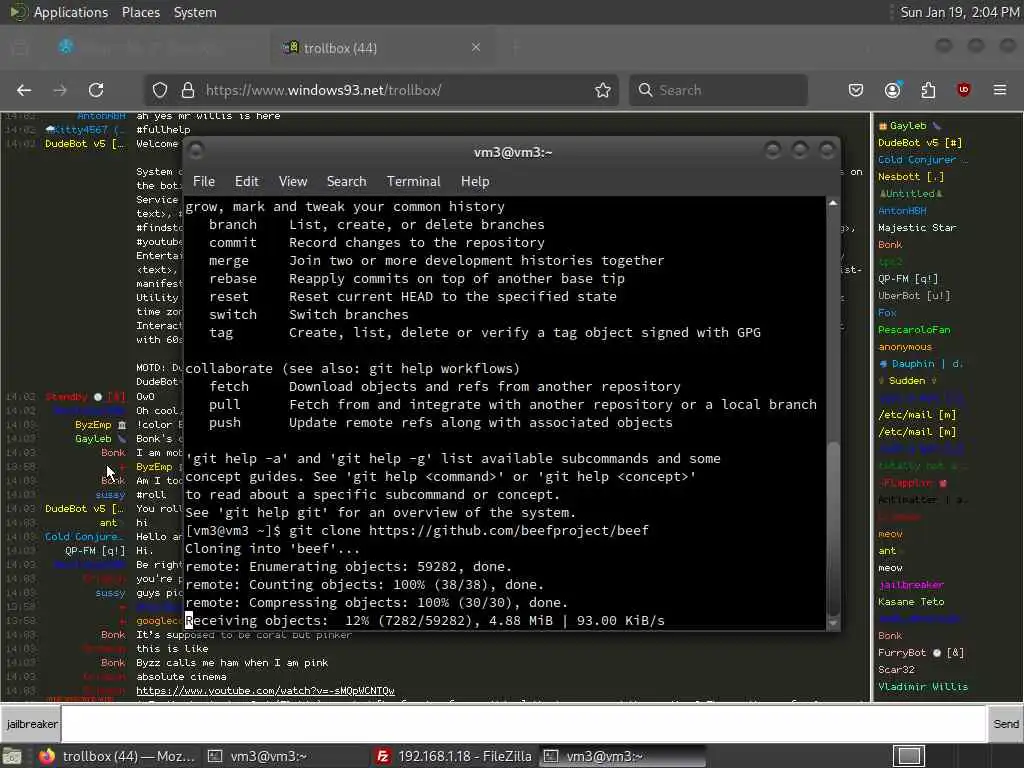This screenshot has width=1024, height=768.
Task: Open the uBlock Origin extension icon
Action: click(963, 90)
